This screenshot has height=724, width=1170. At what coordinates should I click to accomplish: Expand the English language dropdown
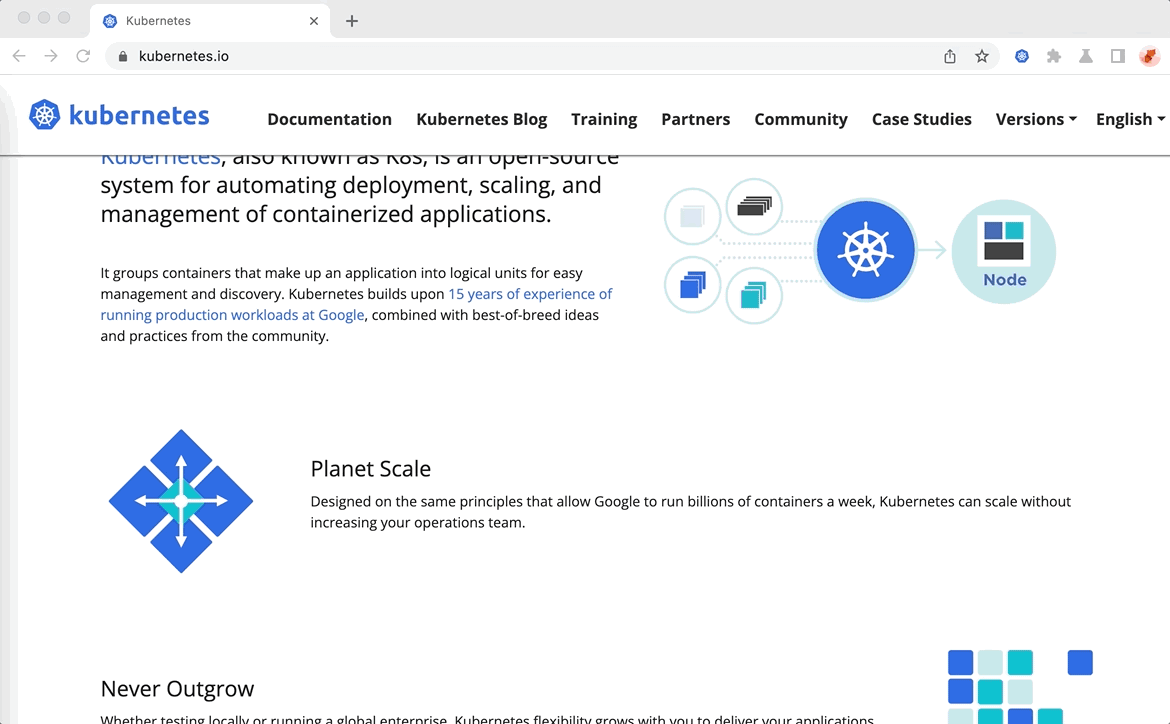(1130, 119)
